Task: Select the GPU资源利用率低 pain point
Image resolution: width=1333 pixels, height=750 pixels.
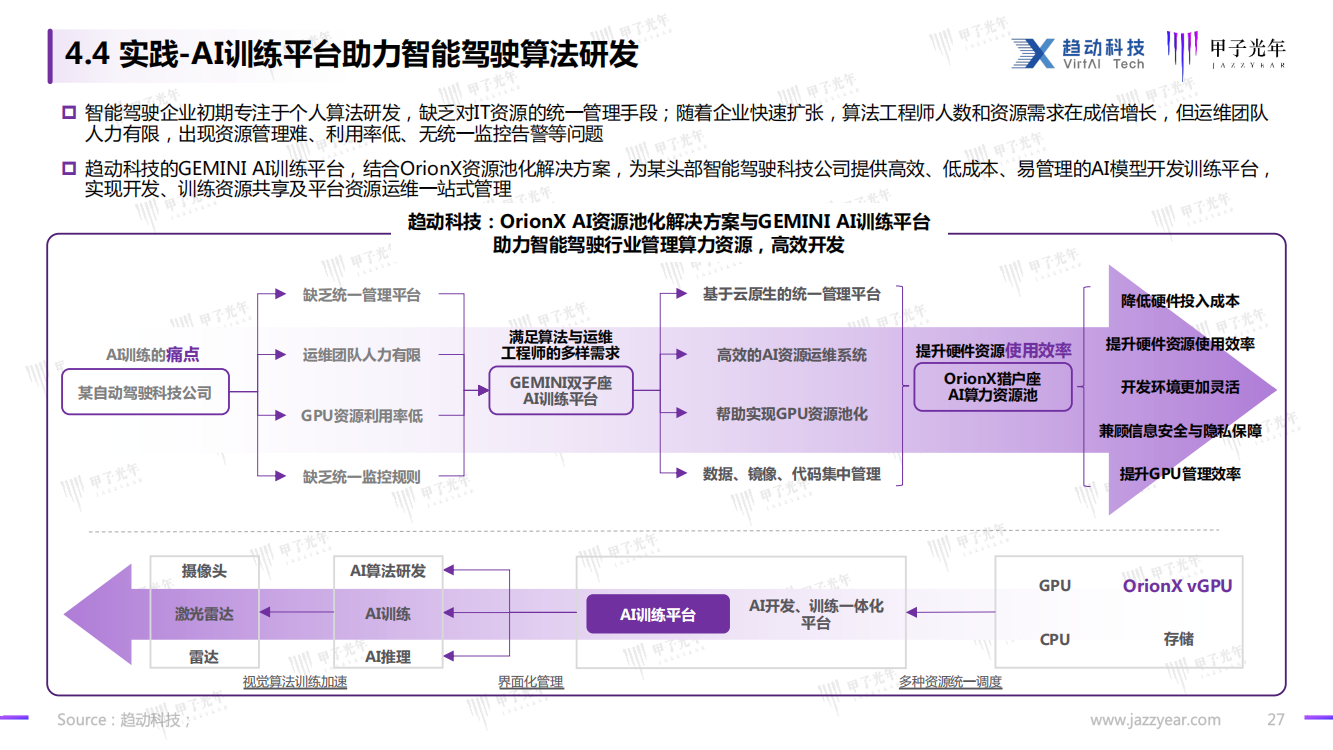Action: click(362, 415)
